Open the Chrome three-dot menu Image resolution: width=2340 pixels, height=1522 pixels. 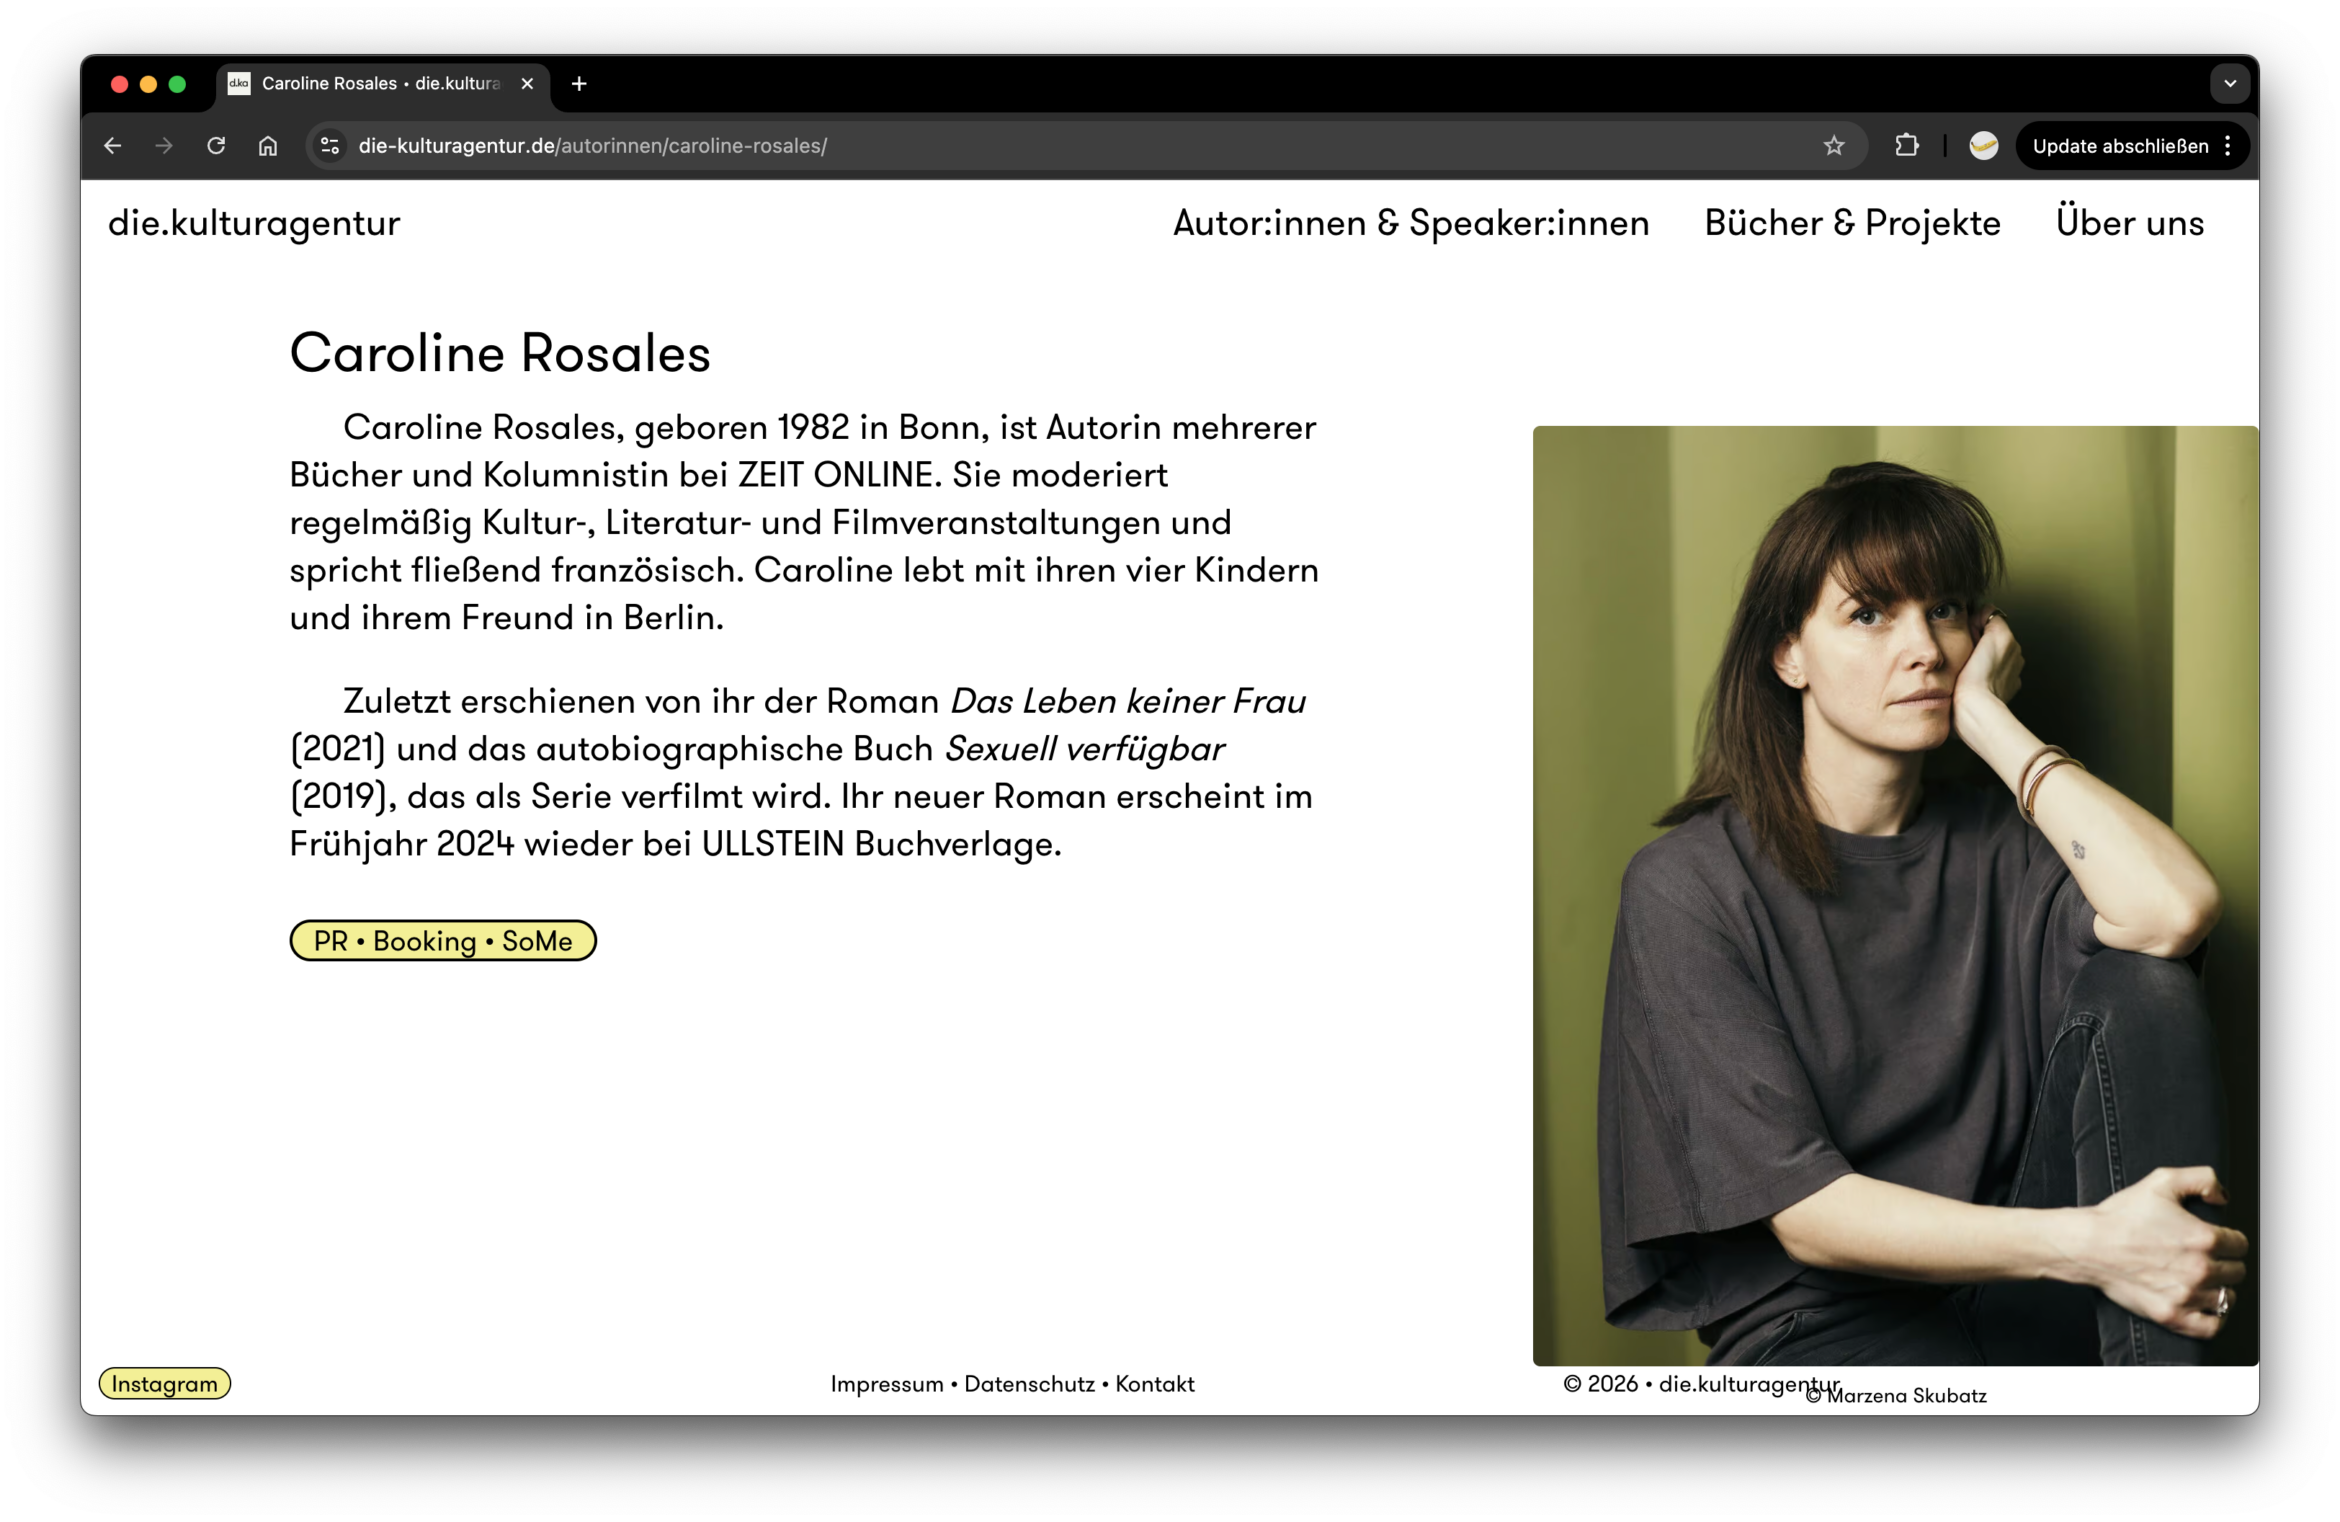pyautogui.click(x=2227, y=146)
